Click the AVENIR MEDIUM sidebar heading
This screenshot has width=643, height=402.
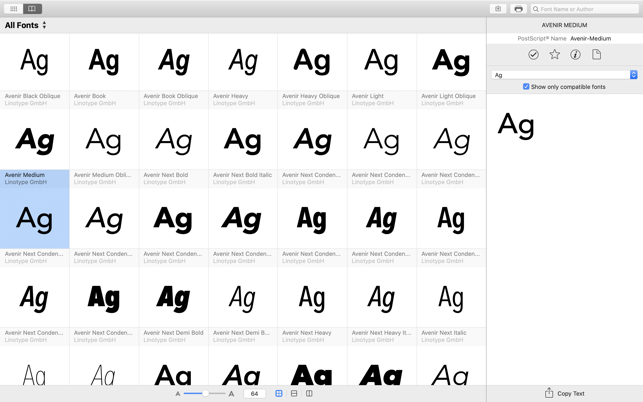[x=564, y=25]
